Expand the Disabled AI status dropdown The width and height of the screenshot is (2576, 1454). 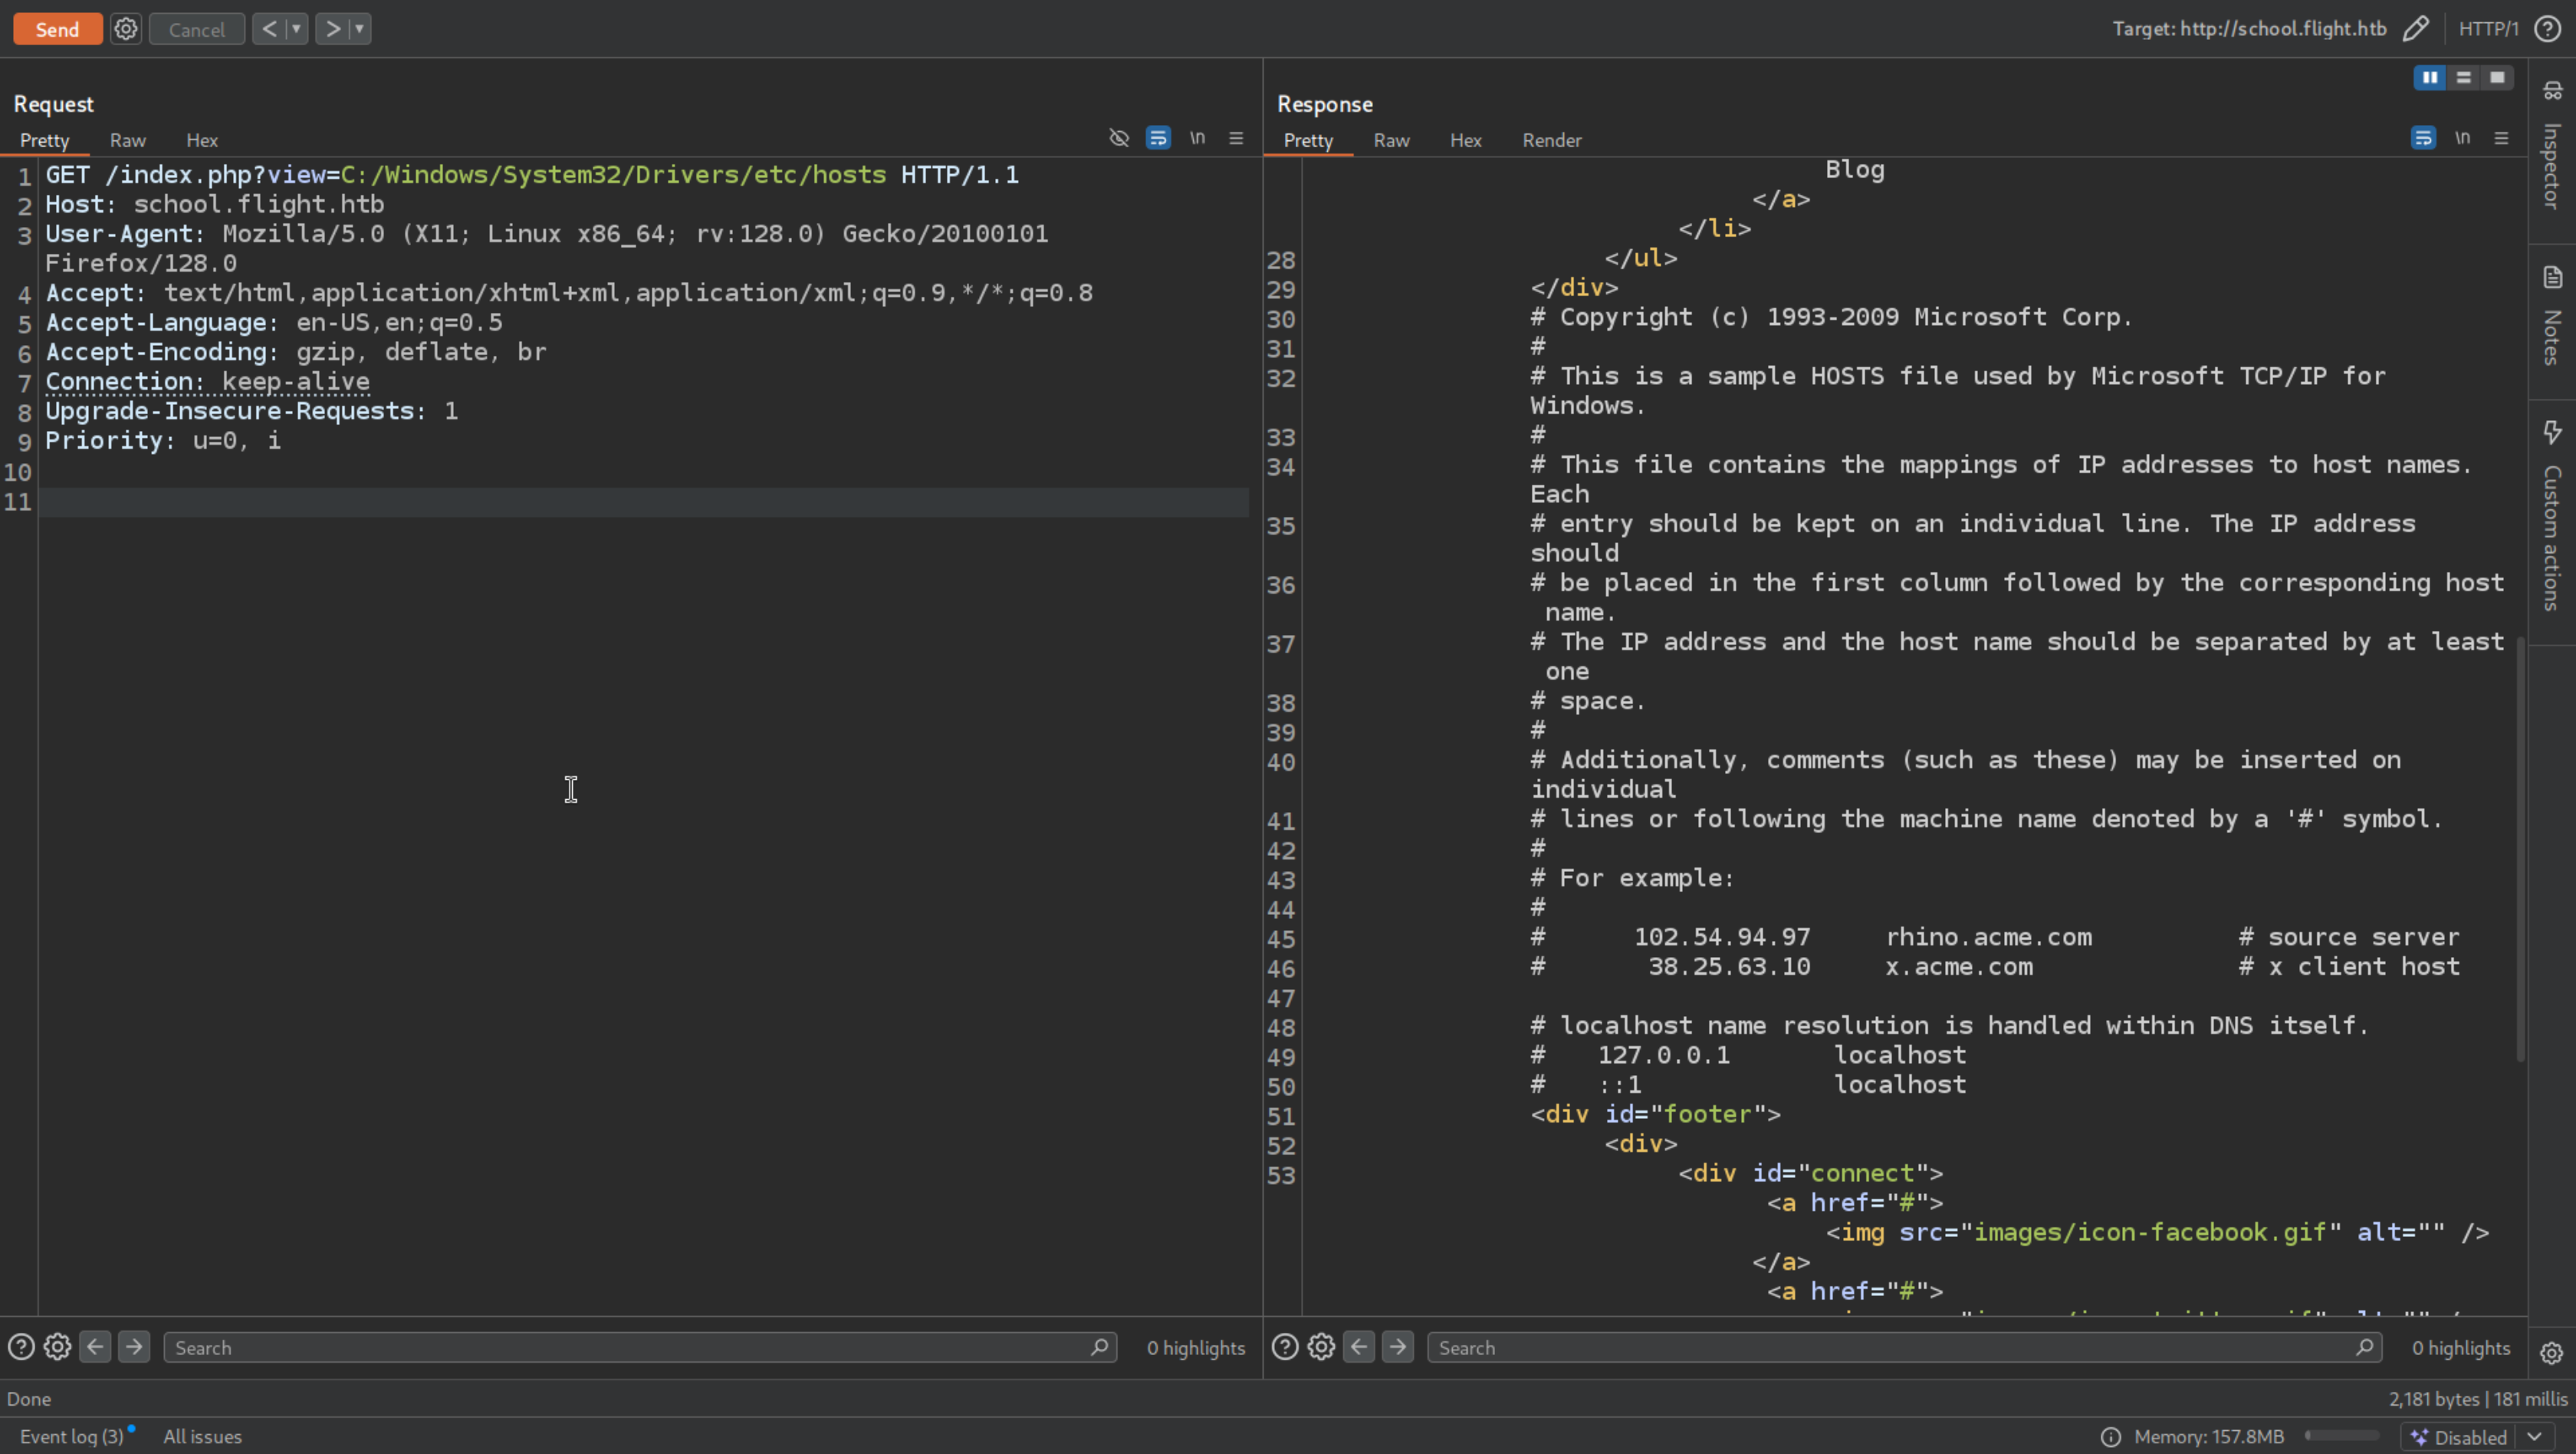pos(2534,1437)
